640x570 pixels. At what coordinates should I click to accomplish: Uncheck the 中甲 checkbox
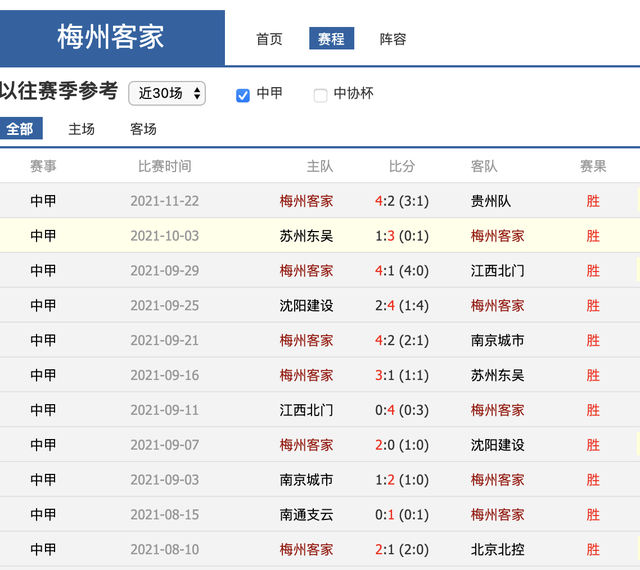coord(243,95)
